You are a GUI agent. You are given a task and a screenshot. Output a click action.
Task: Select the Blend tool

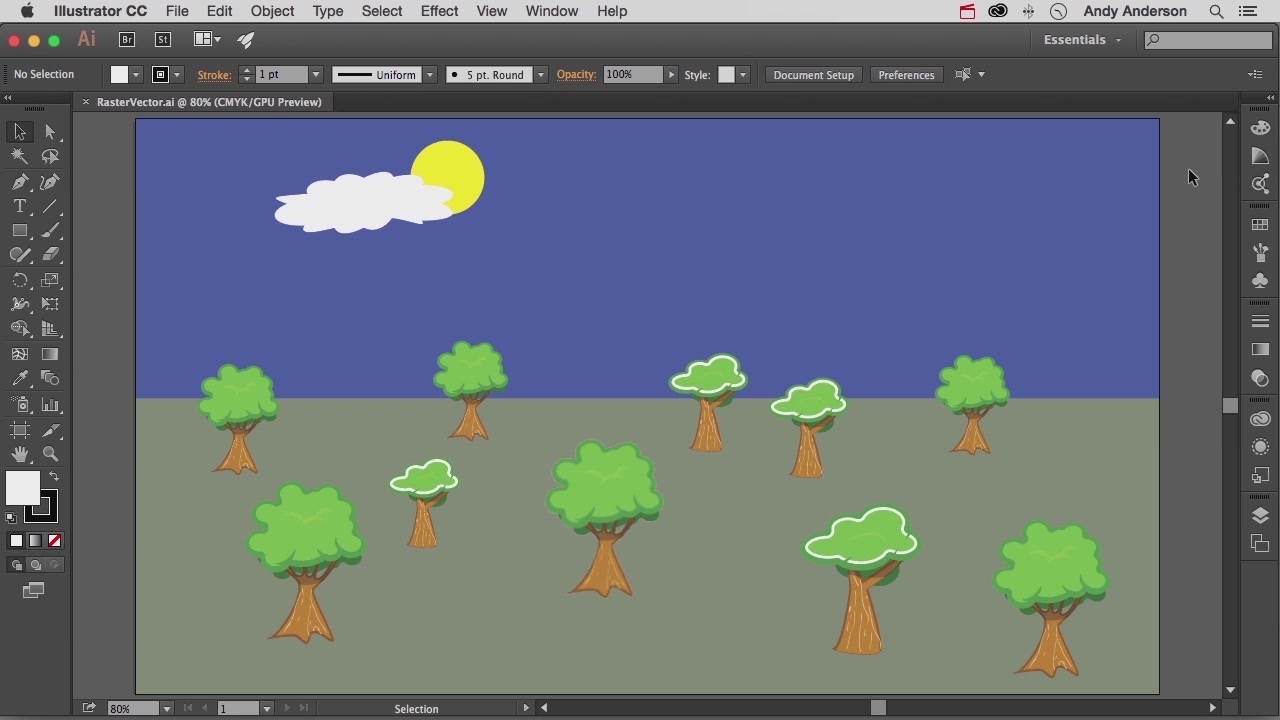pyautogui.click(x=50, y=379)
